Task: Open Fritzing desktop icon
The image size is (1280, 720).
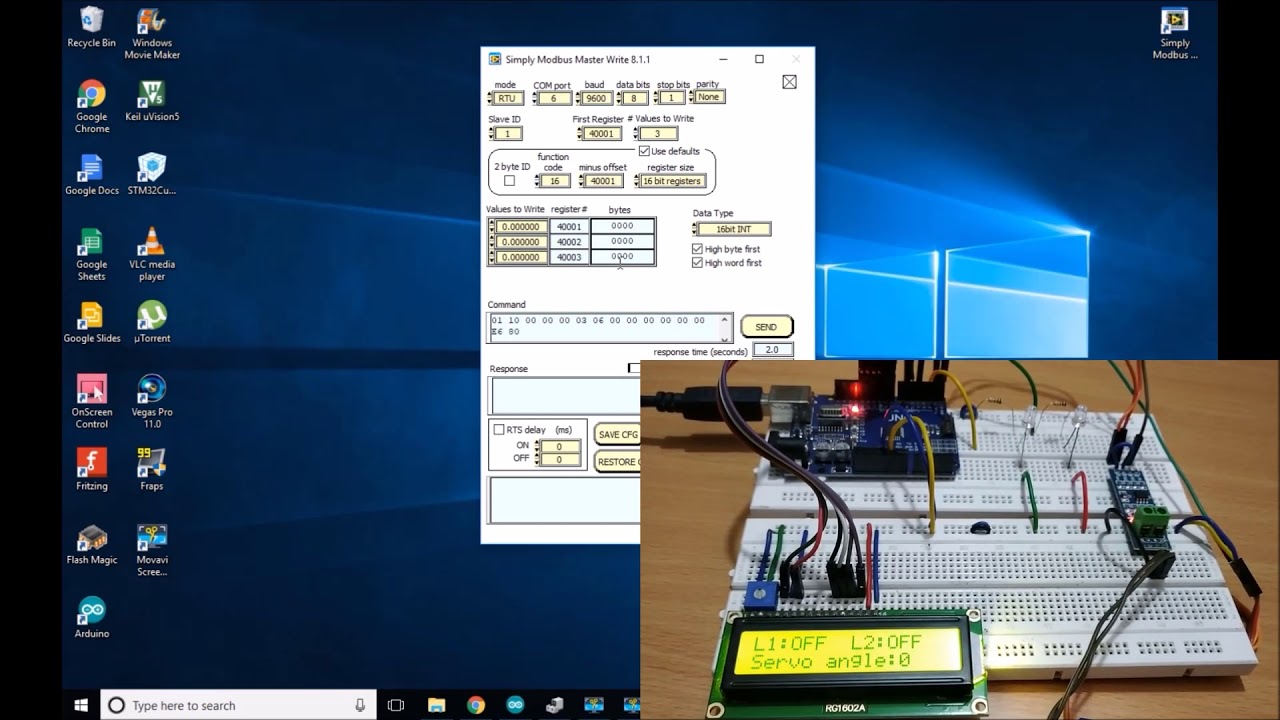Action: (91, 470)
